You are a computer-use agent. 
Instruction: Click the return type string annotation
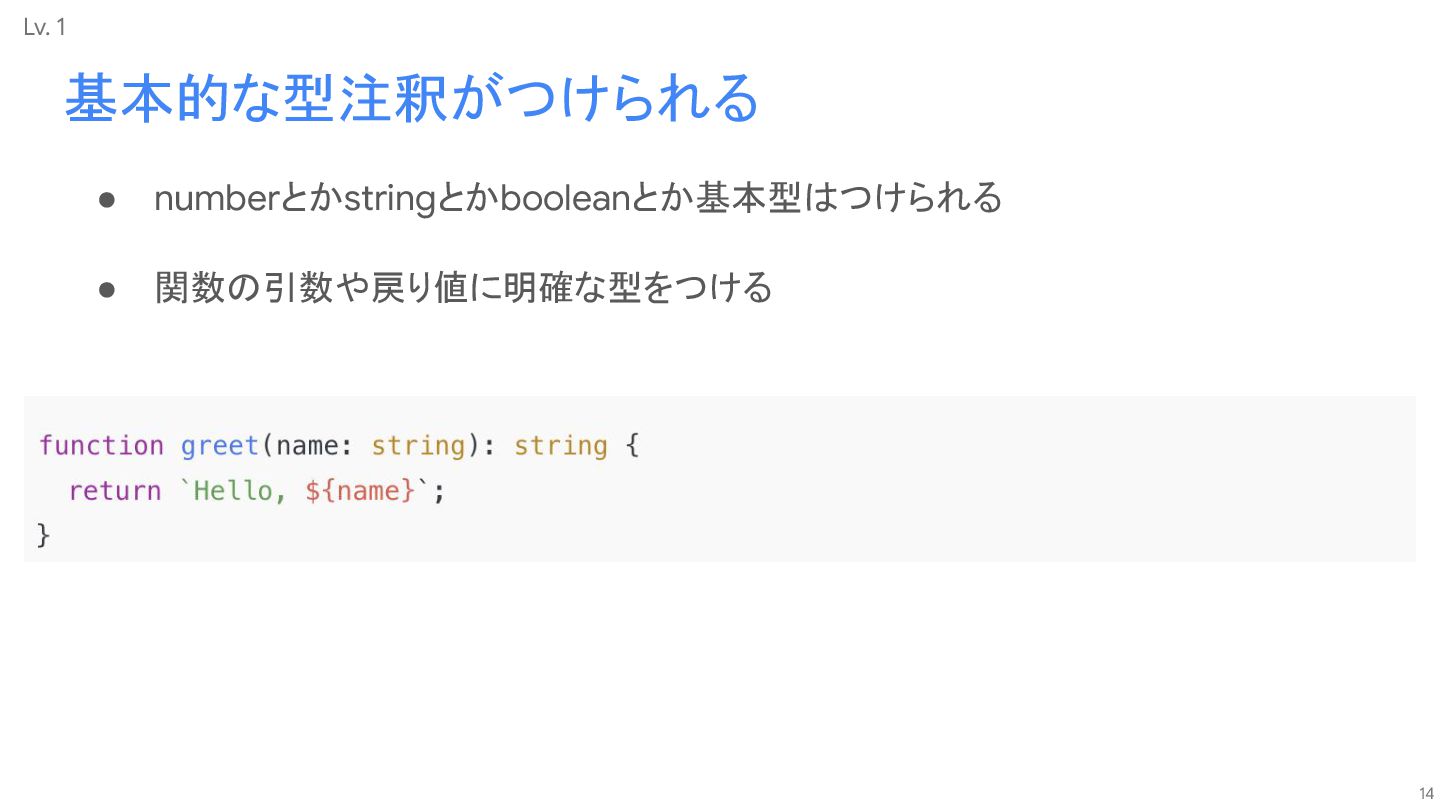pyautogui.click(x=561, y=446)
